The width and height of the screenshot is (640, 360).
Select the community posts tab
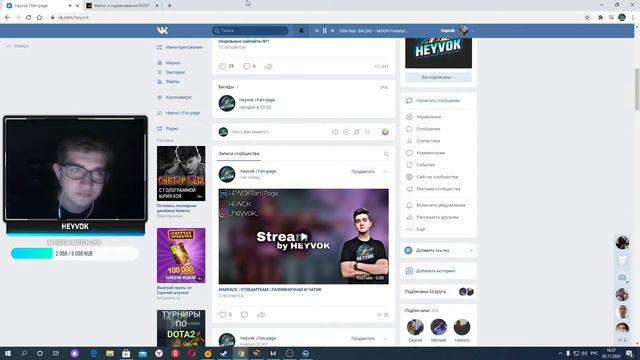point(239,154)
